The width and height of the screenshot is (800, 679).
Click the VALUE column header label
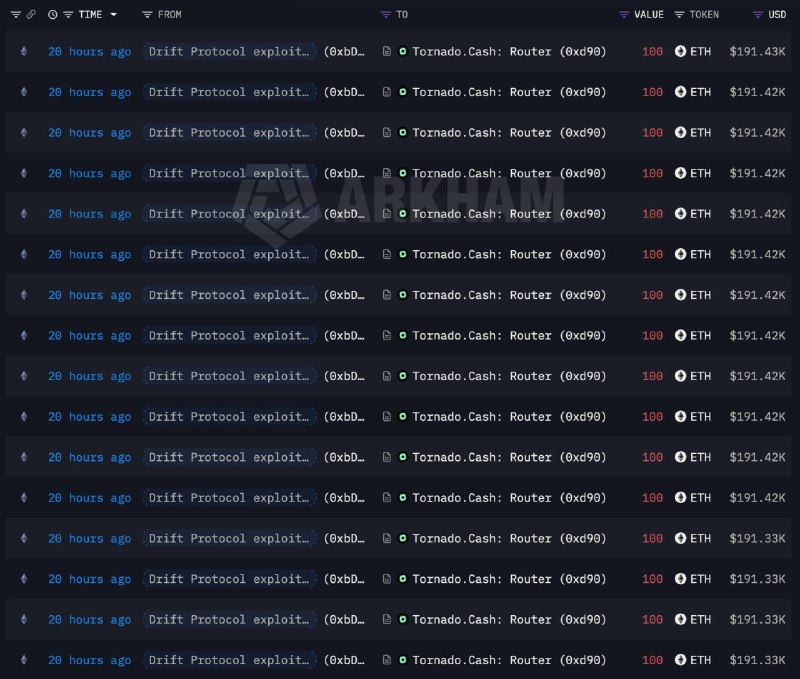coord(648,15)
